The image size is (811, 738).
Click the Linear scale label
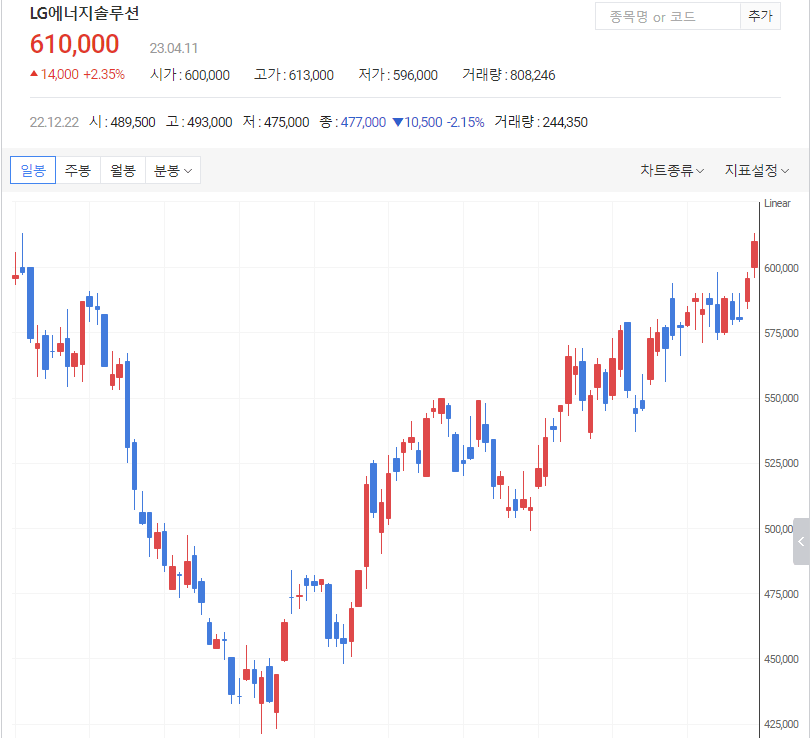777,203
